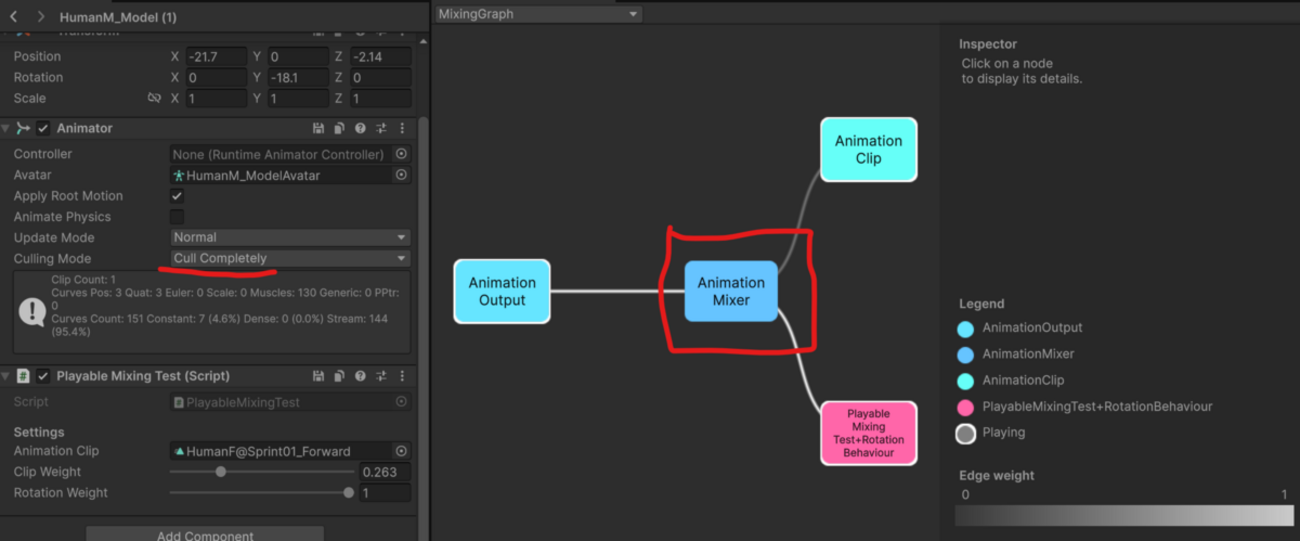Click the Position Y field

[x=298, y=57]
